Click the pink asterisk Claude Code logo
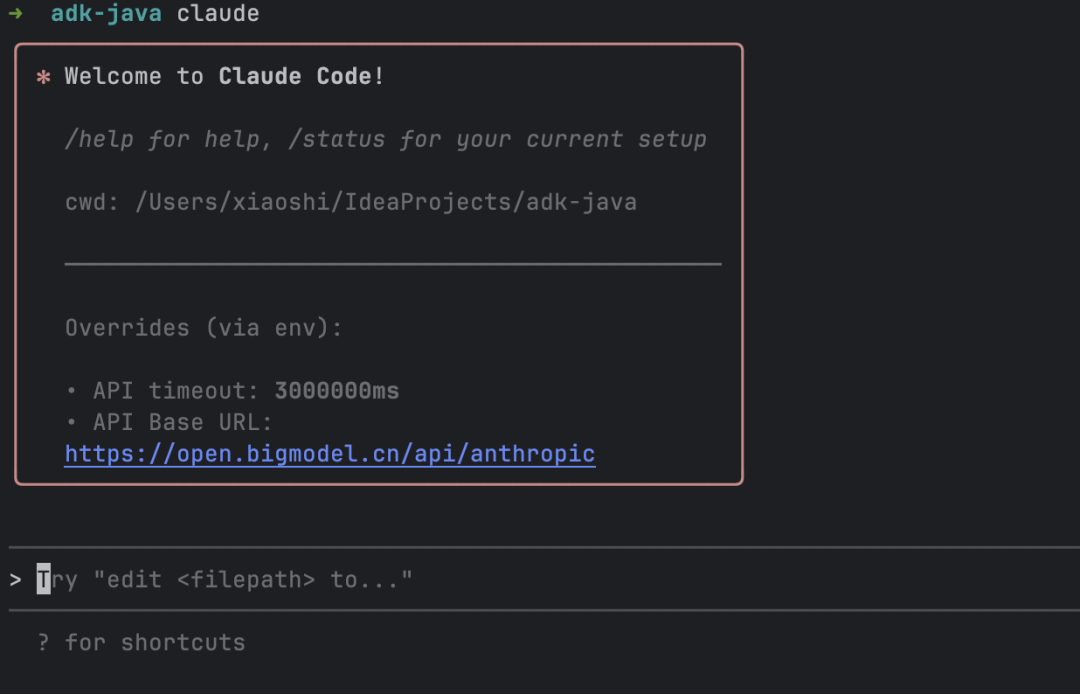The image size is (1080, 694). 43,76
